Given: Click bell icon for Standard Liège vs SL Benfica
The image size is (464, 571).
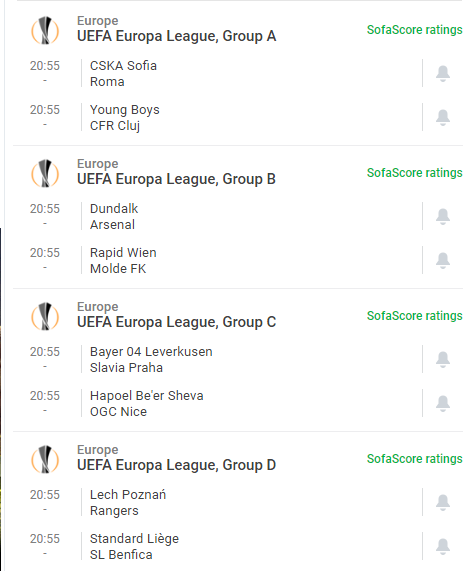Looking at the screenshot, I should [x=443, y=547].
